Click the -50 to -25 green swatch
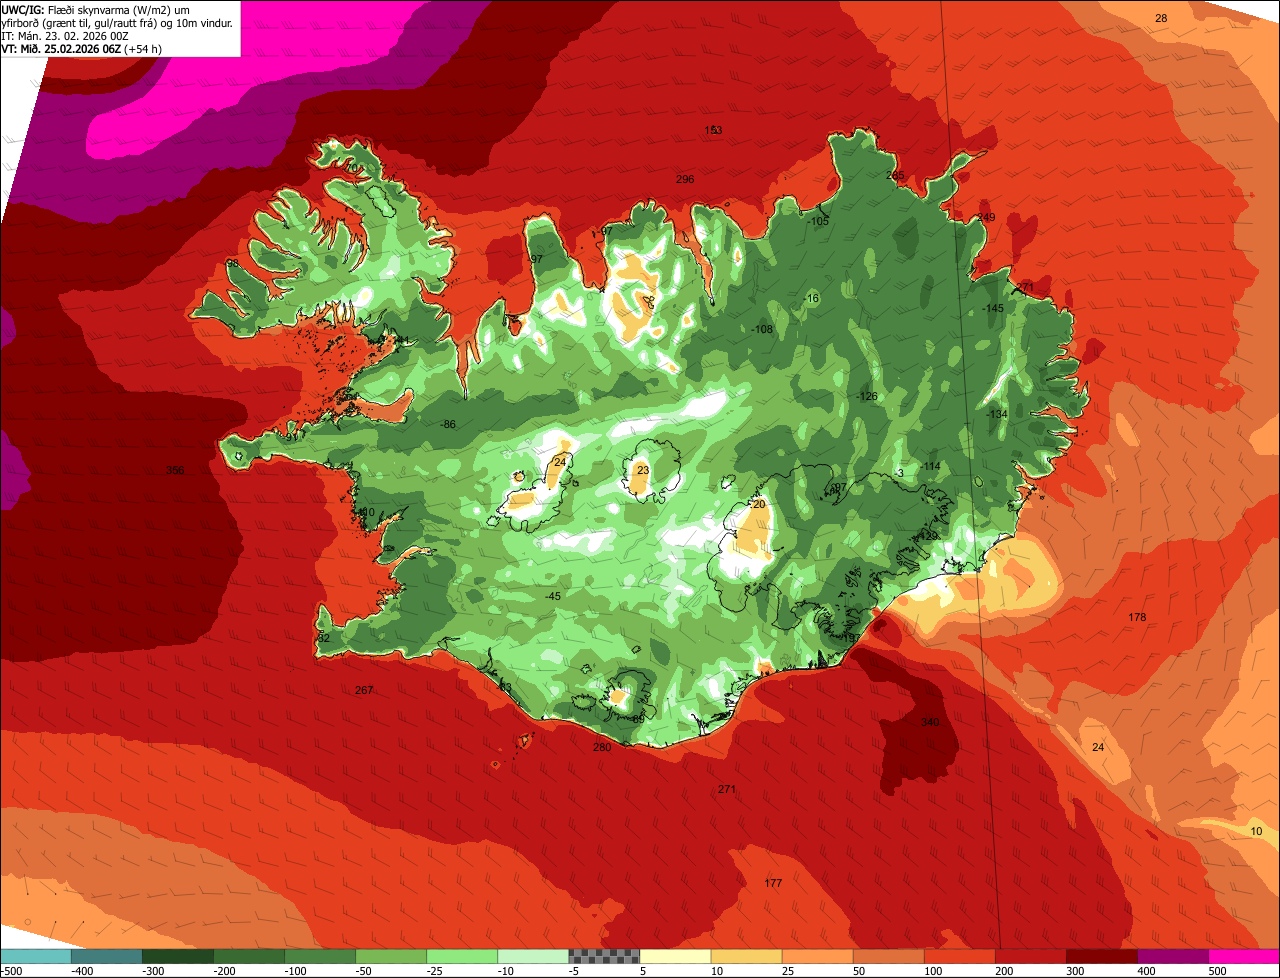The width and height of the screenshot is (1280, 978). tap(390, 956)
